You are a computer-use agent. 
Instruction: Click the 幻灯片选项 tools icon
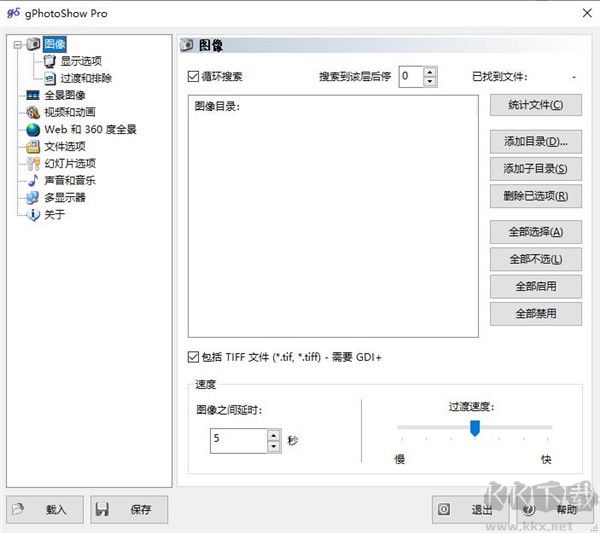[x=33, y=163]
